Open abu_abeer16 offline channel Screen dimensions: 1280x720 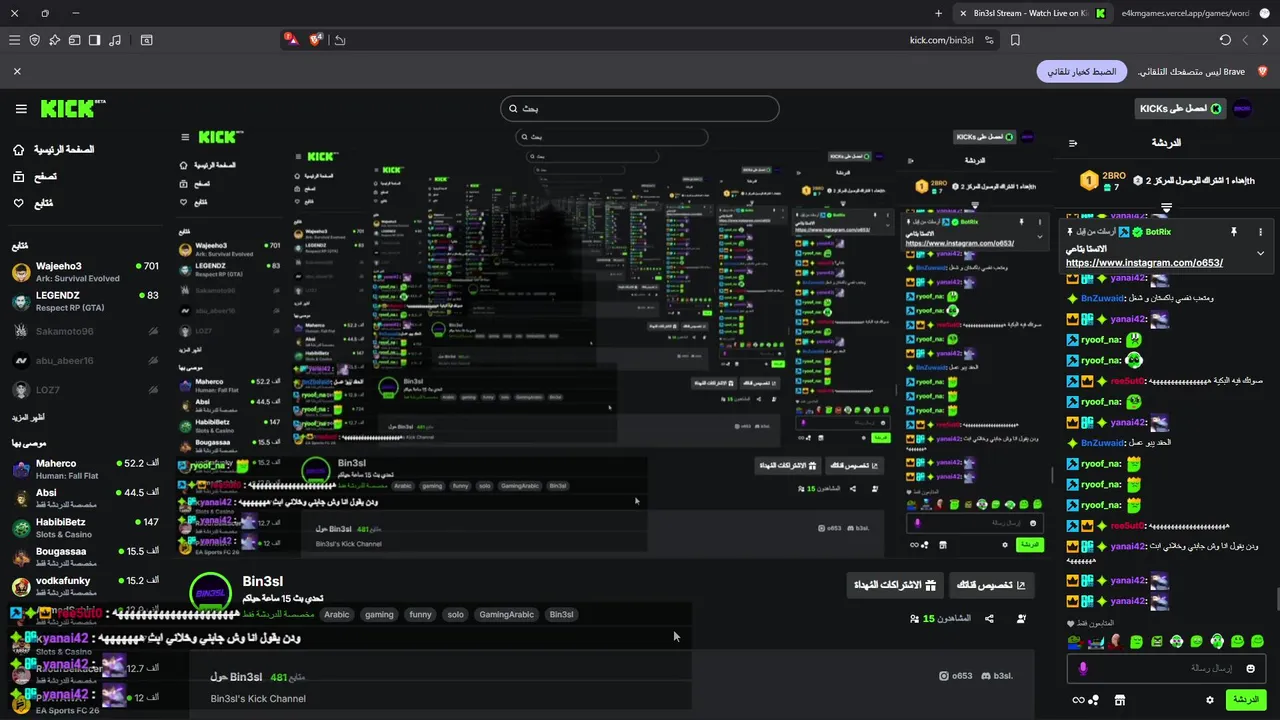click(x=85, y=360)
